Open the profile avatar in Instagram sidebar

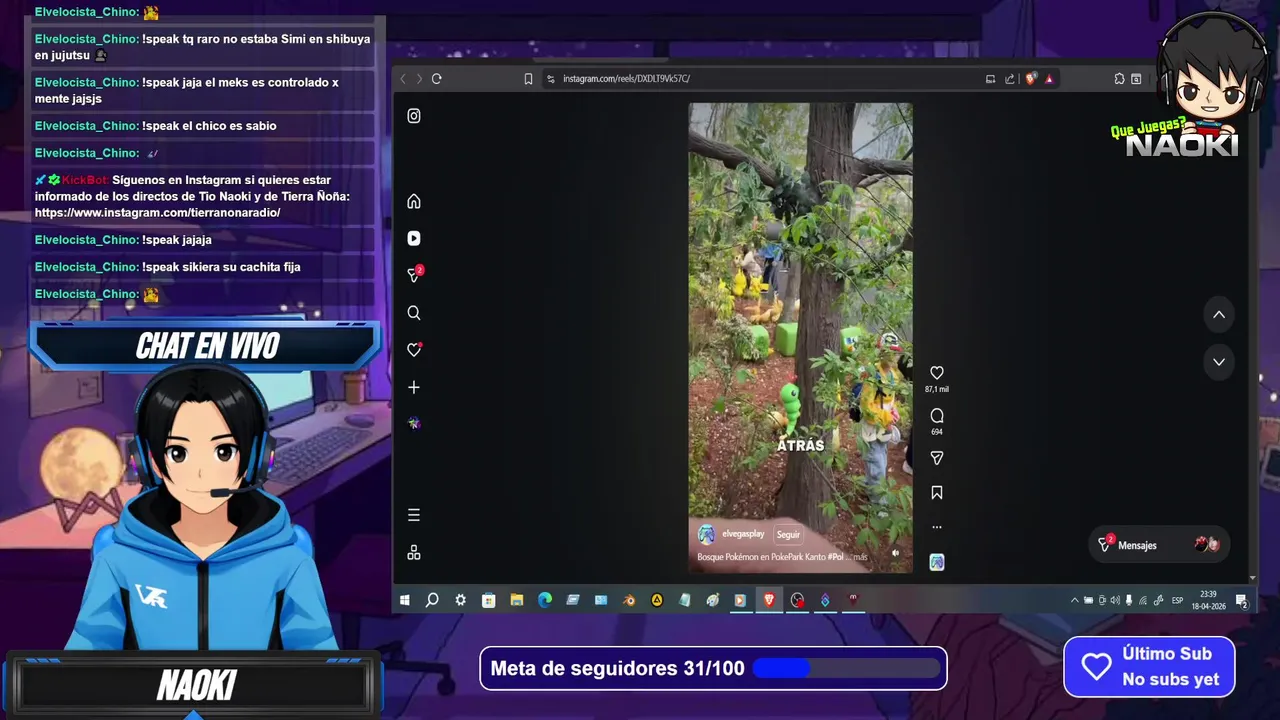coord(414,423)
